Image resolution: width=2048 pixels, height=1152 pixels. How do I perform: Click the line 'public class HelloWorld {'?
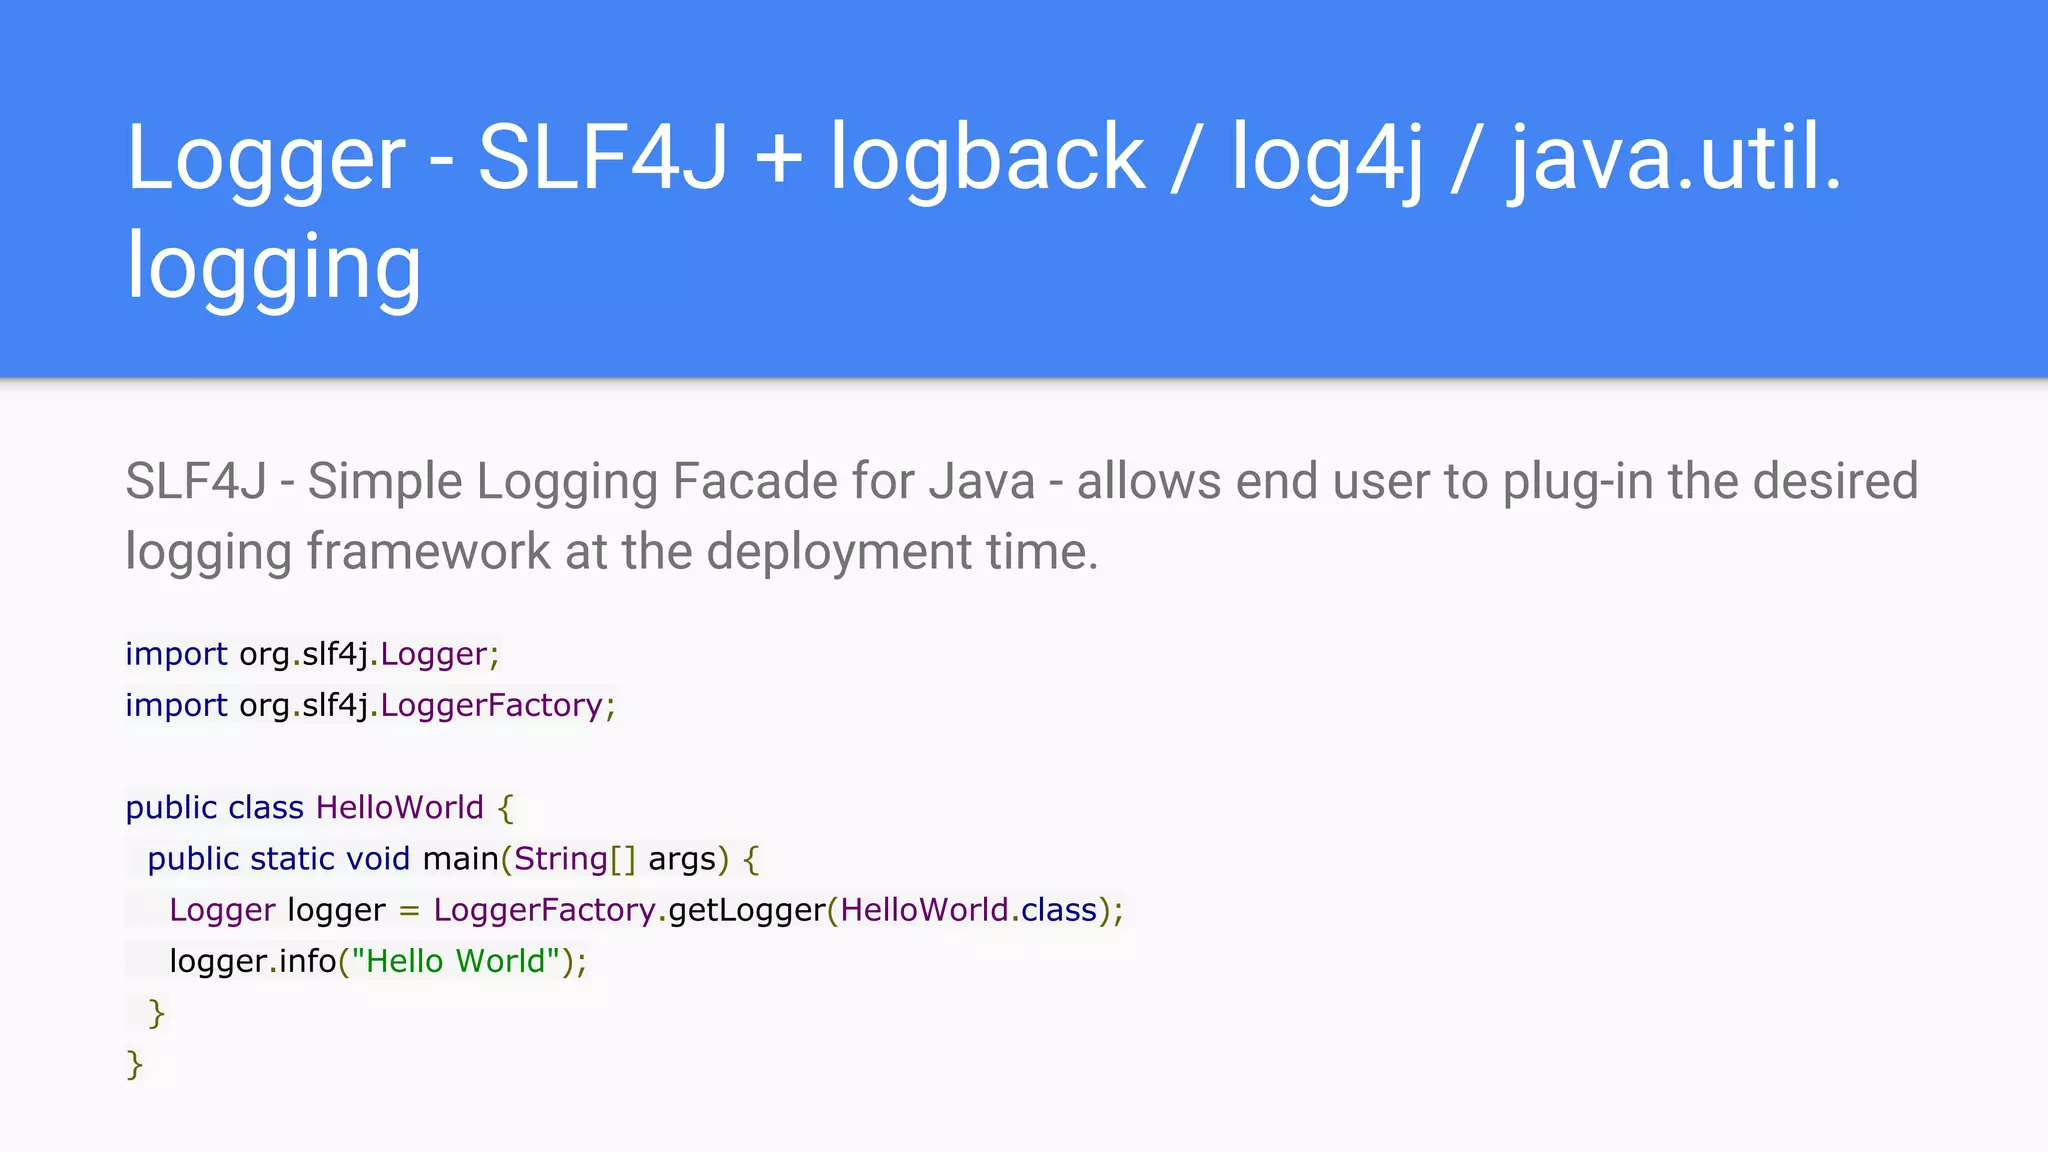click(x=320, y=807)
